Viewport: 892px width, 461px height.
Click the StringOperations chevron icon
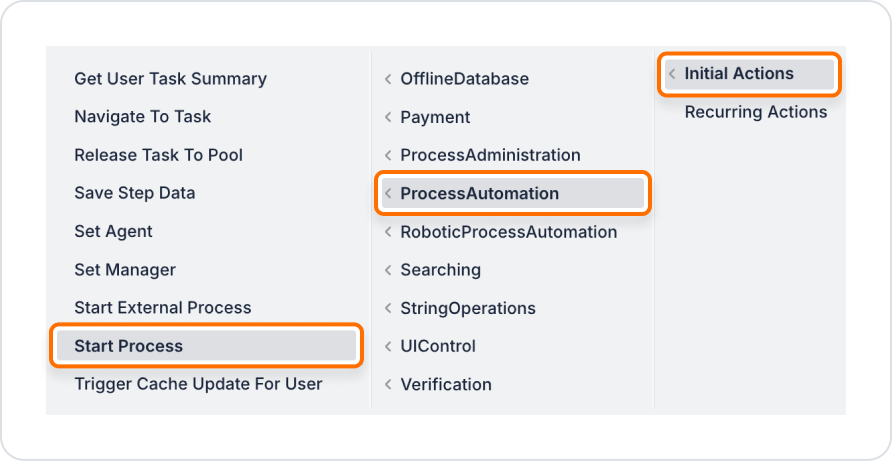[388, 308]
